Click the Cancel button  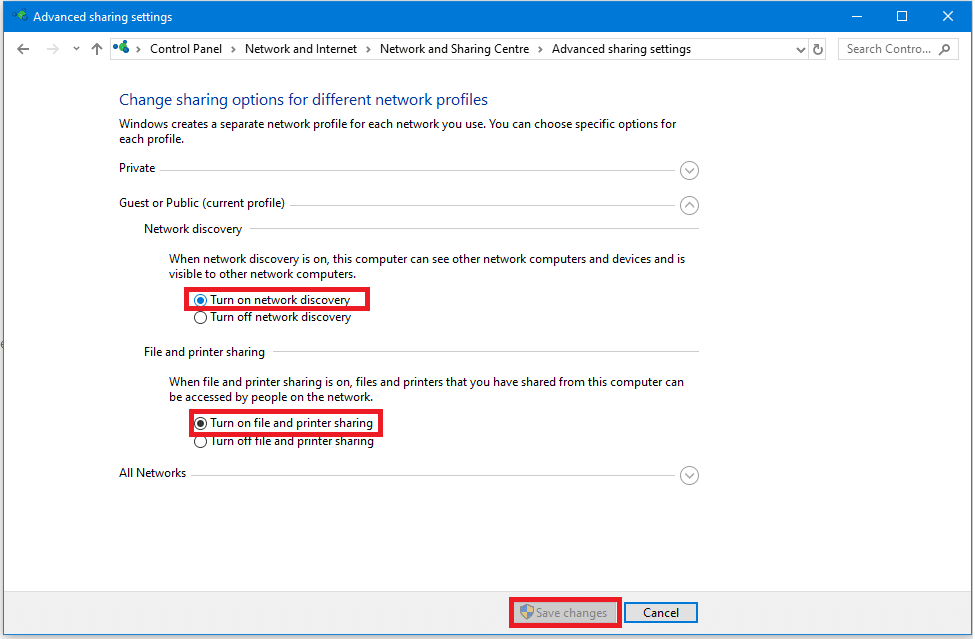(x=660, y=613)
